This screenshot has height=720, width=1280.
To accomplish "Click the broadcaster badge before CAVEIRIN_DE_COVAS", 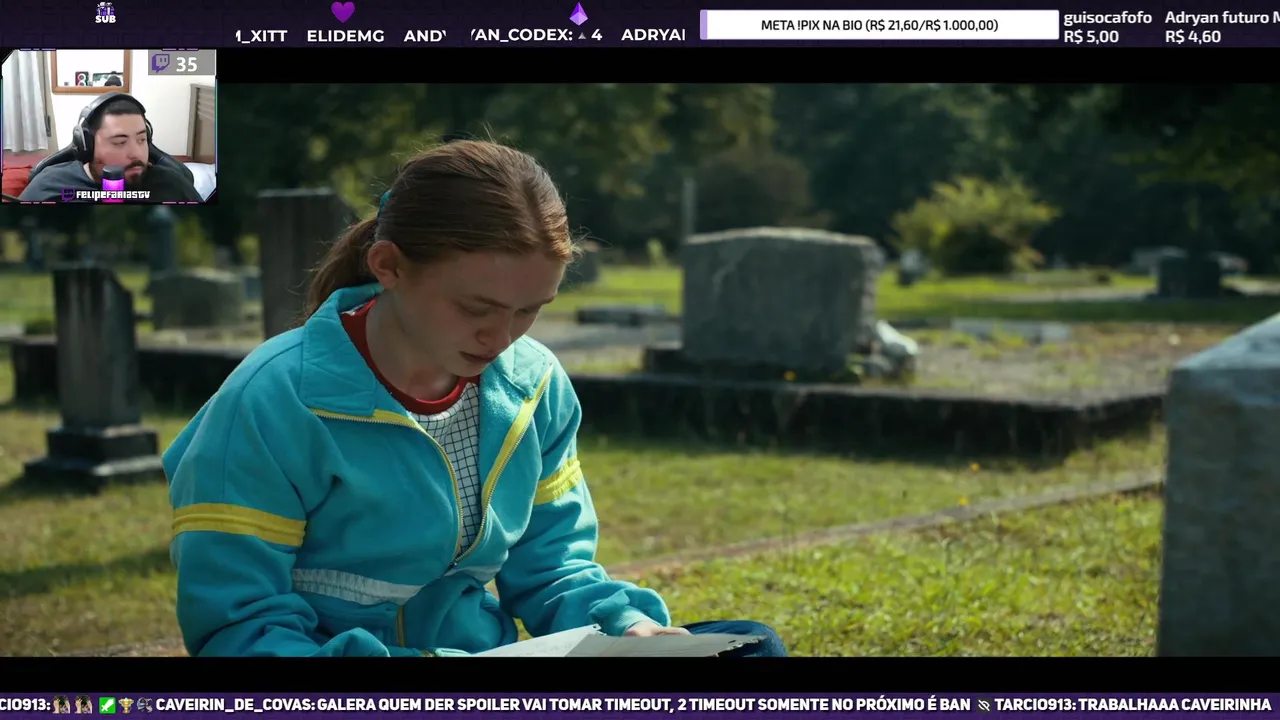I will [145, 705].
